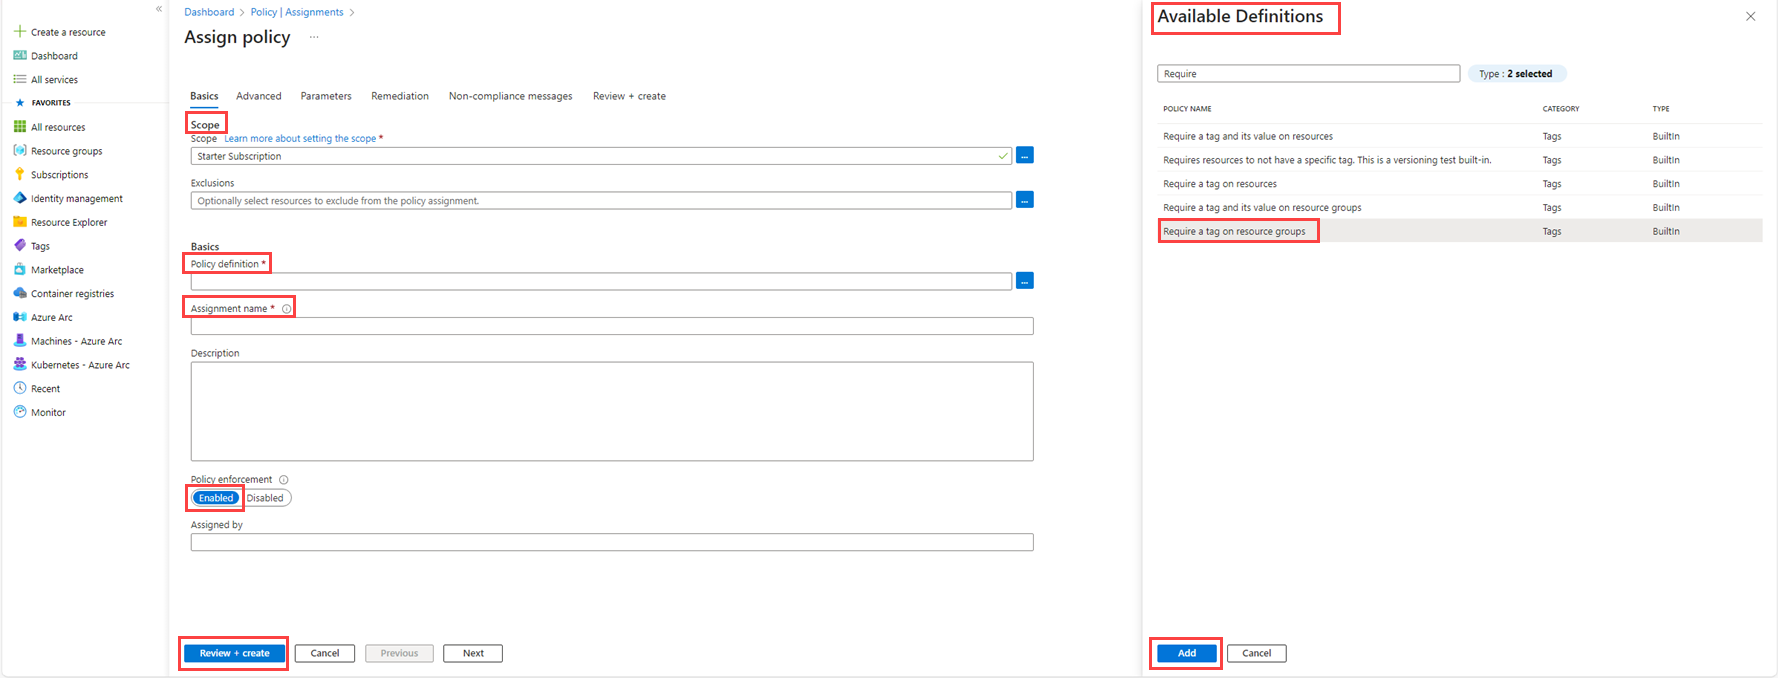
Task: Click the Assignment name input field
Action: coord(611,326)
